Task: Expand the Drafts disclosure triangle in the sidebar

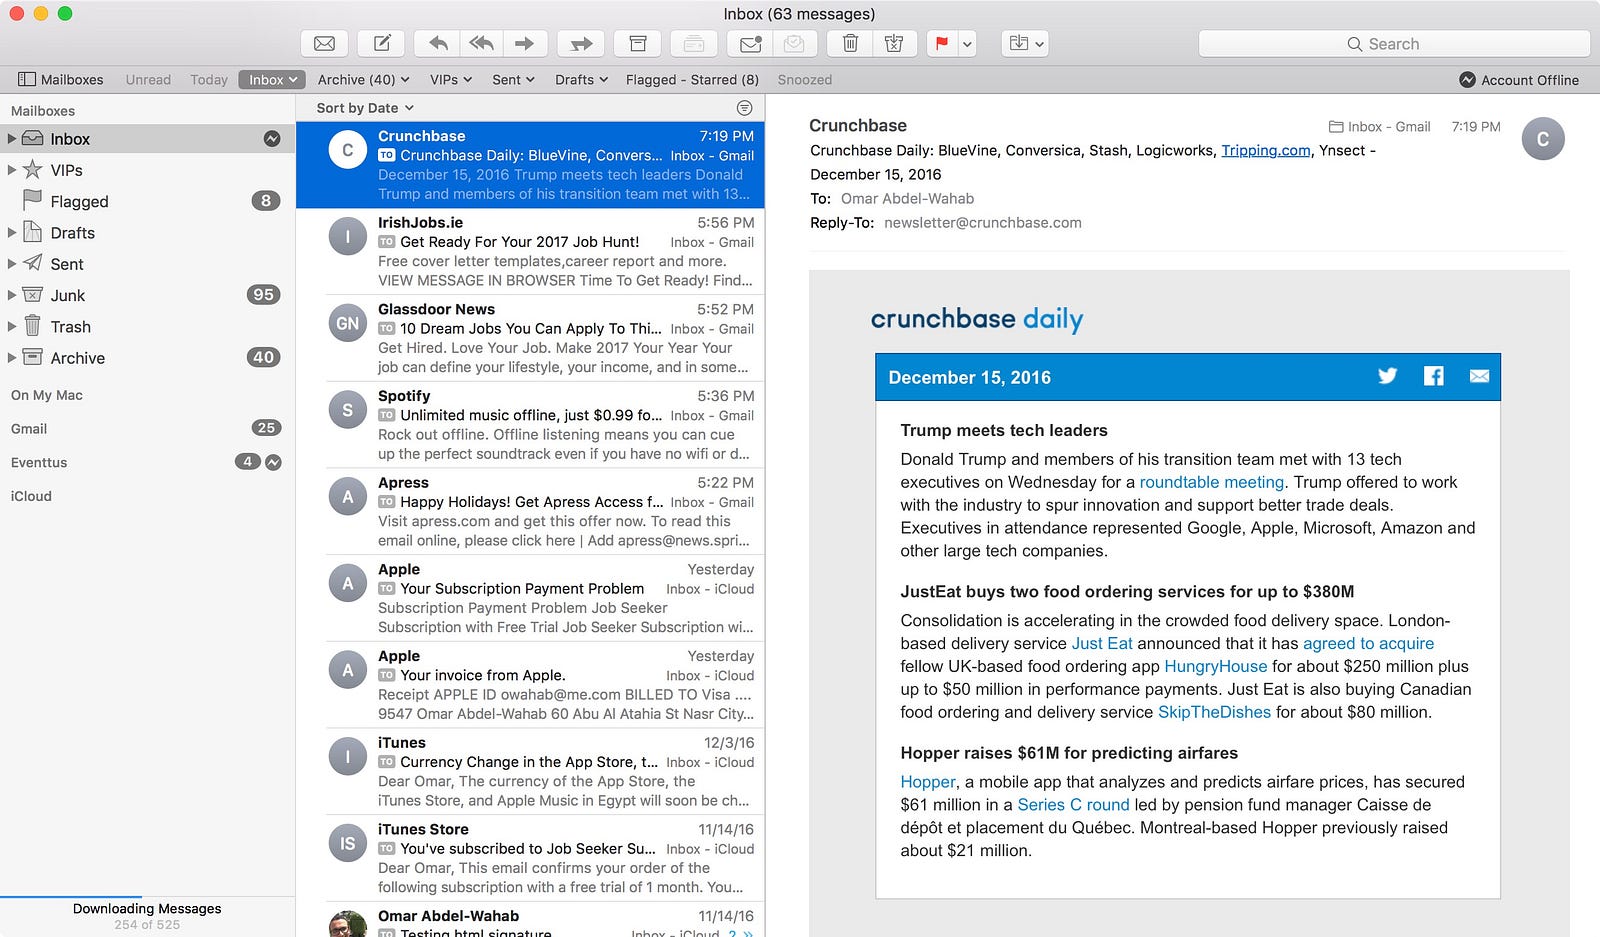Action: click(12, 233)
